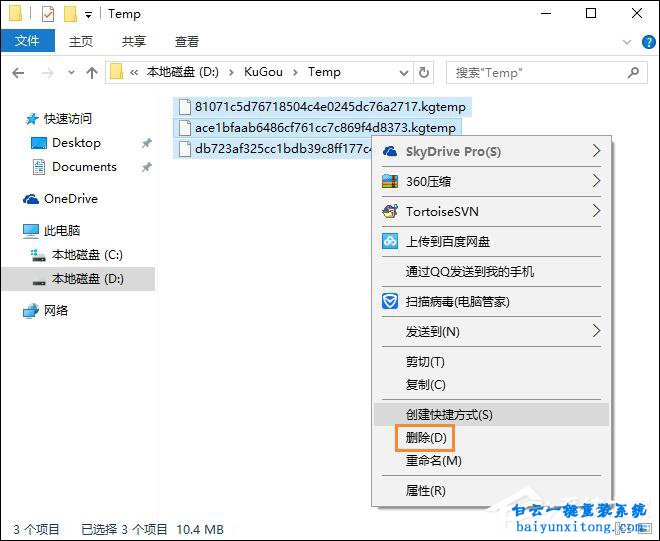Viewport: 660px width, 541px height.
Task: Choose 剪切(T) from the context menu
Action: [x=491, y=362]
